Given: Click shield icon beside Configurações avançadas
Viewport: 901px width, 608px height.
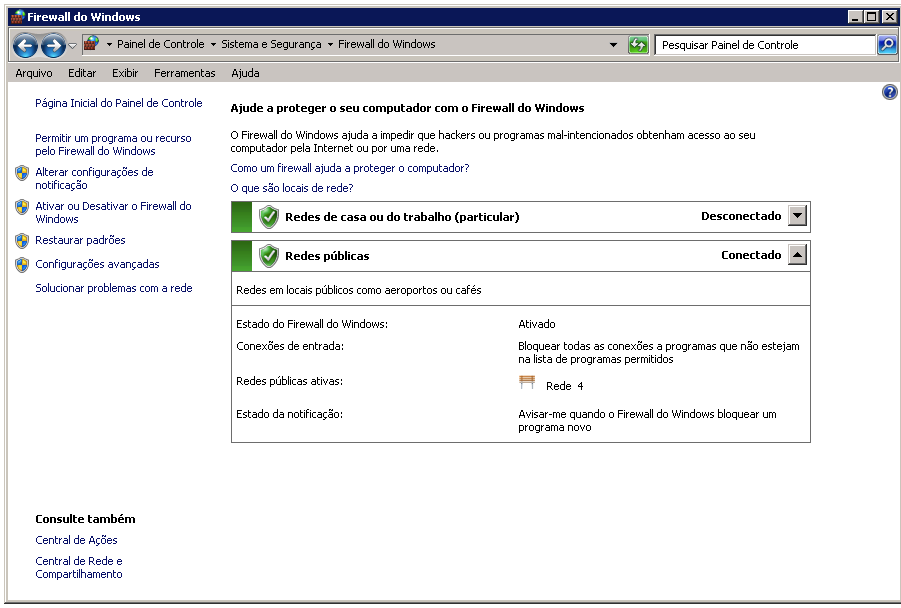Looking at the screenshot, I should coord(22,265).
